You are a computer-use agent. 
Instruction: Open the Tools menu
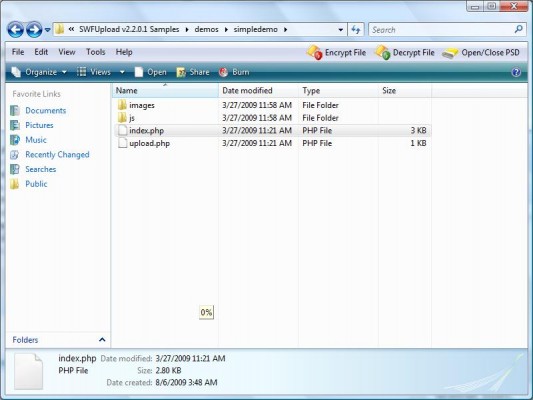[x=96, y=52]
